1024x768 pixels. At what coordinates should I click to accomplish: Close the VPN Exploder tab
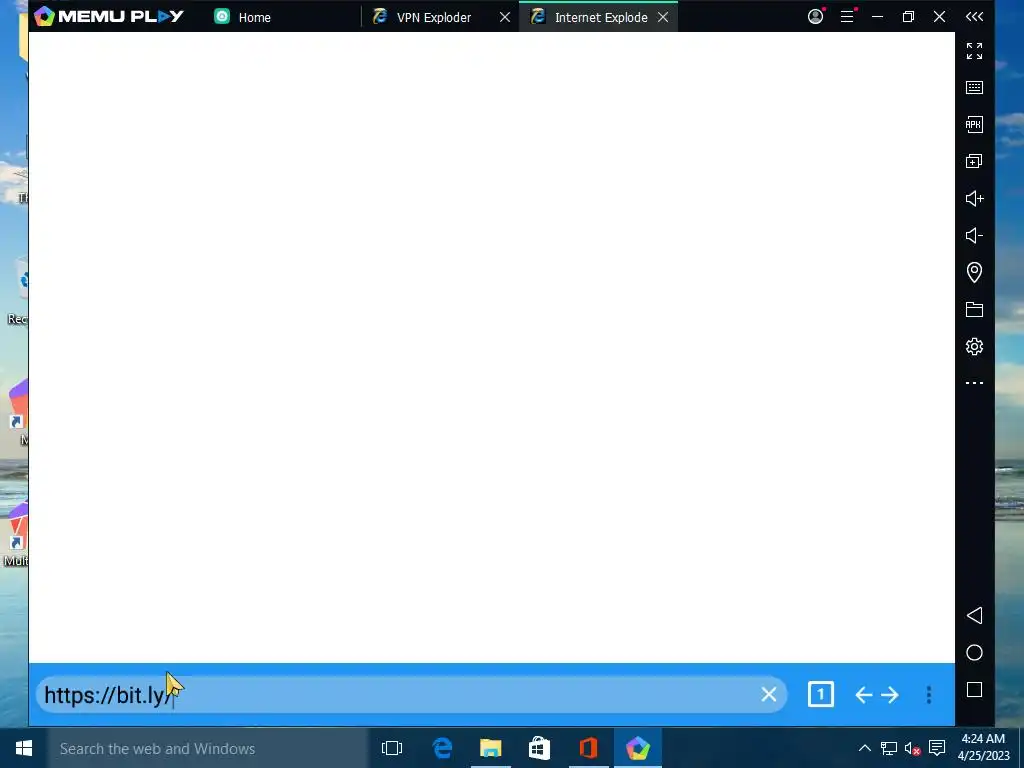point(505,17)
